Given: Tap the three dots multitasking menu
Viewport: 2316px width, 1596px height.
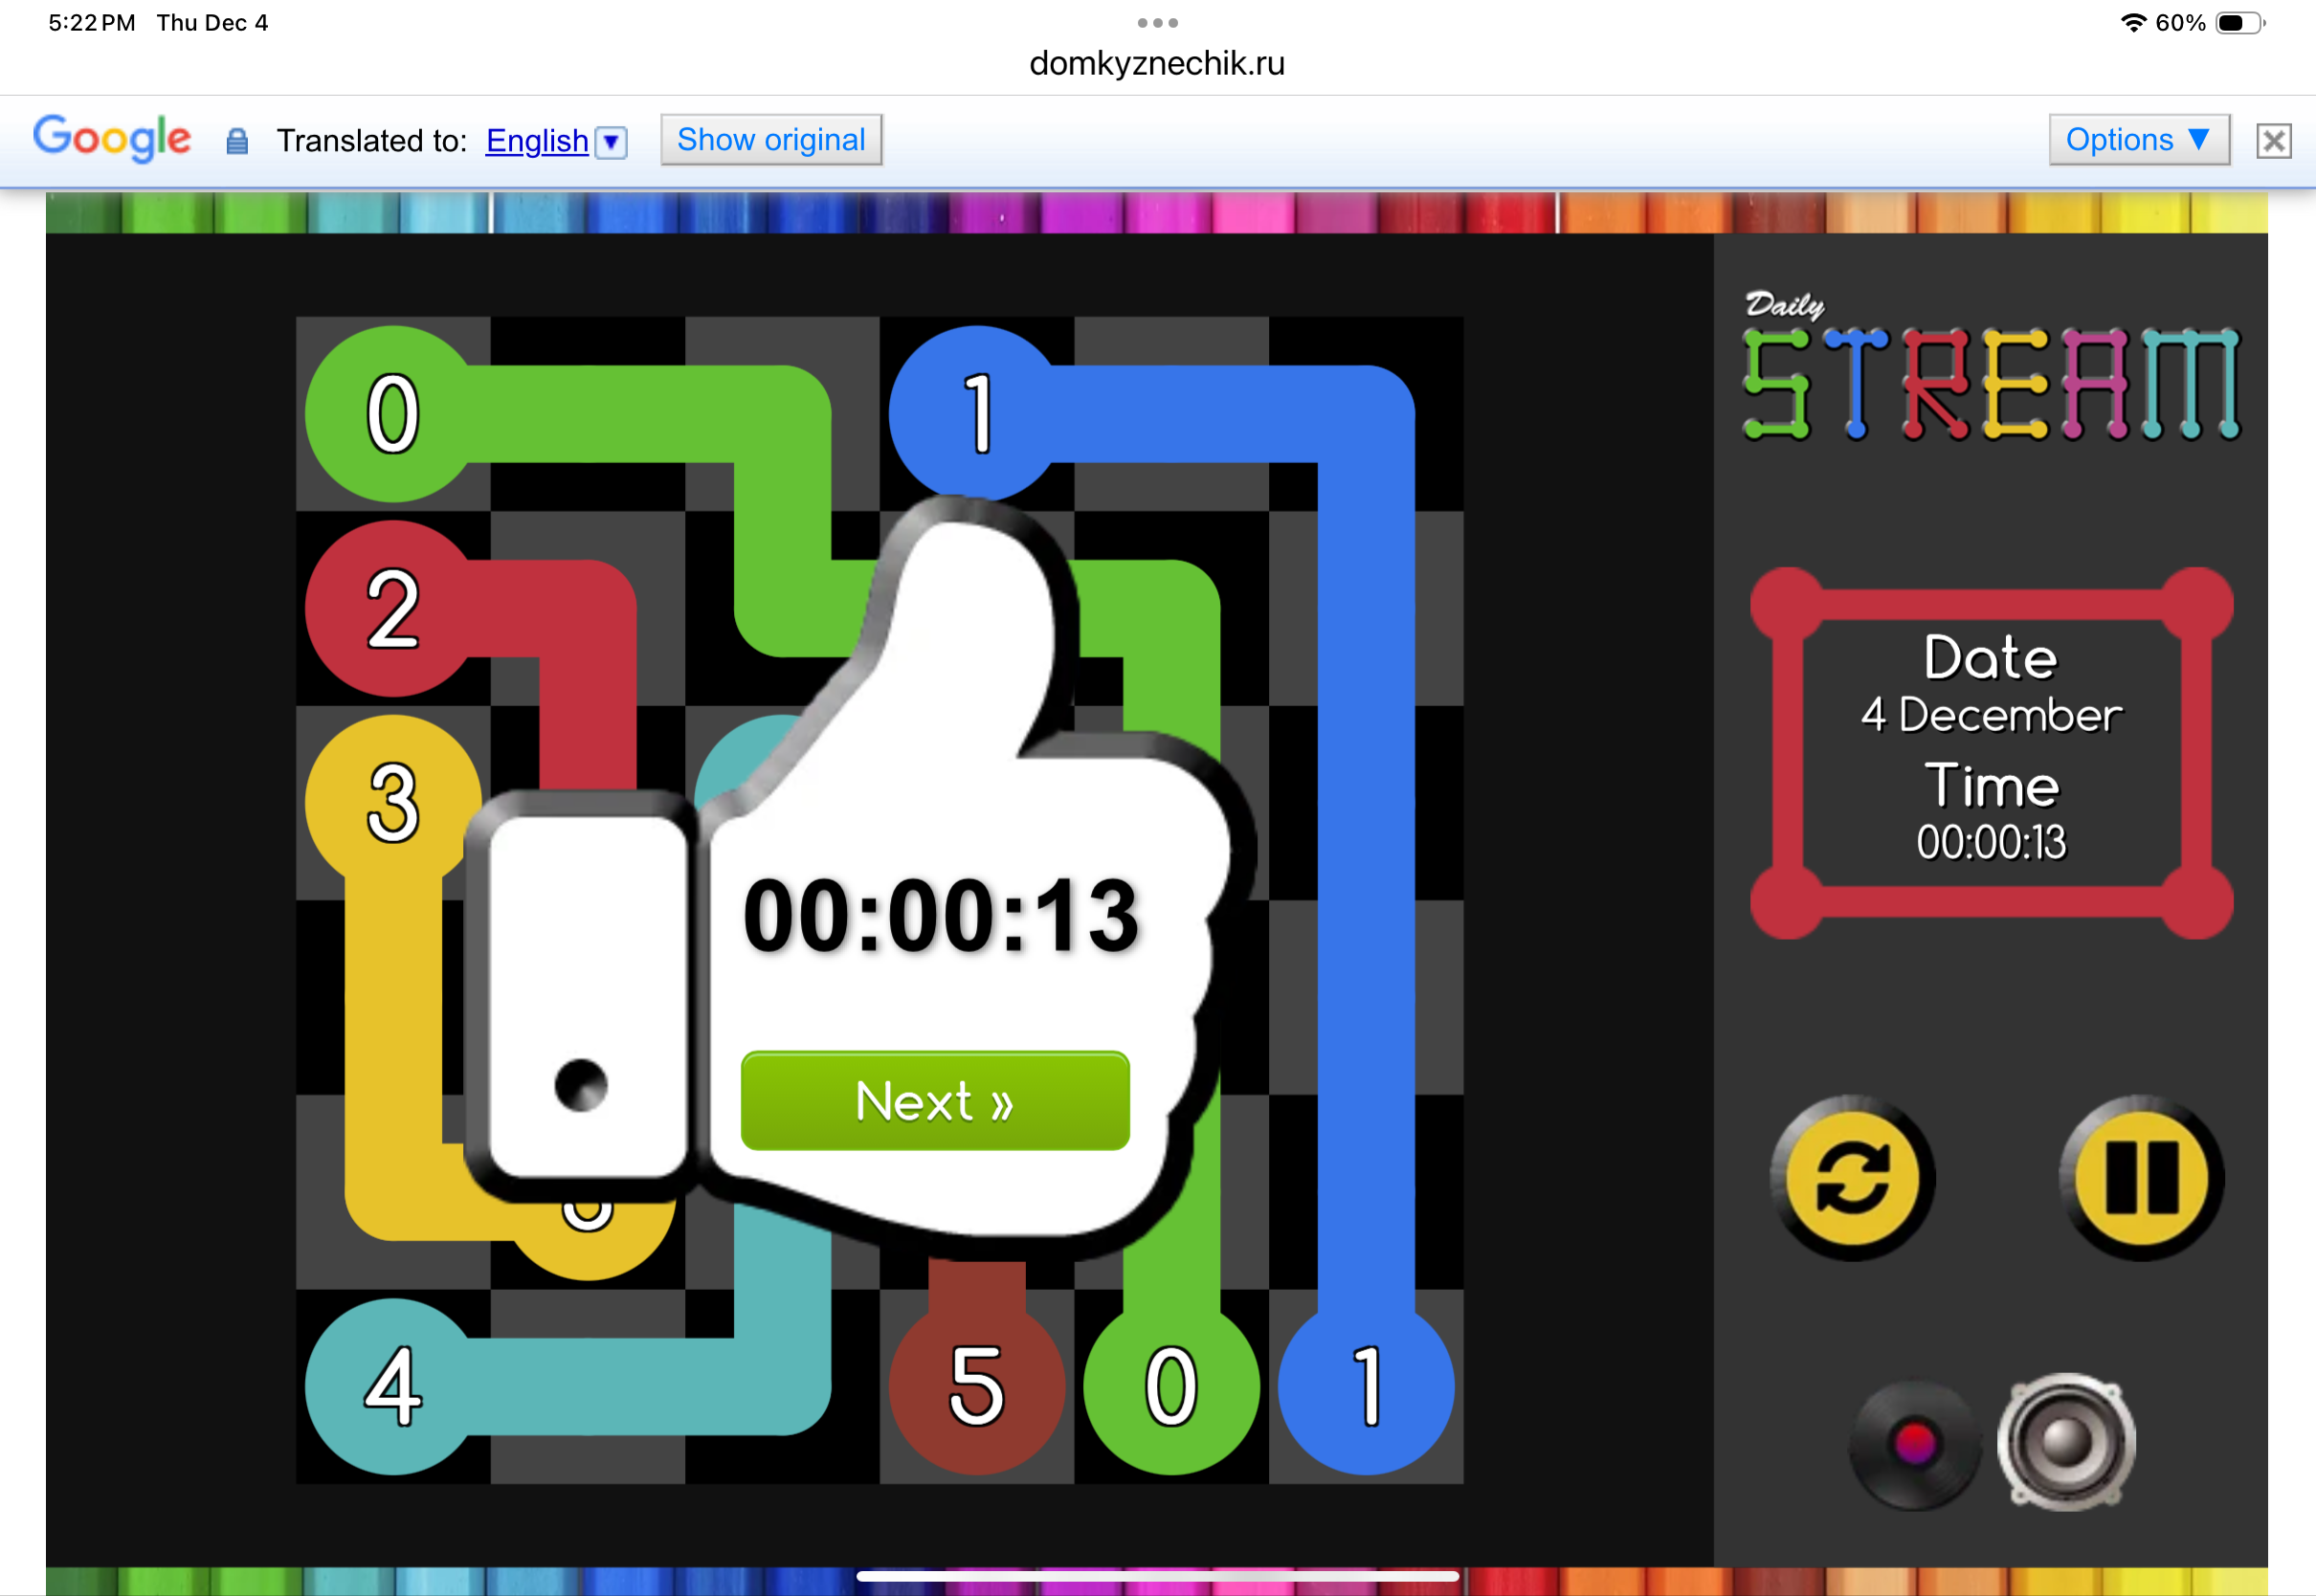Looking at the screenshot, I should point(1157,22).
